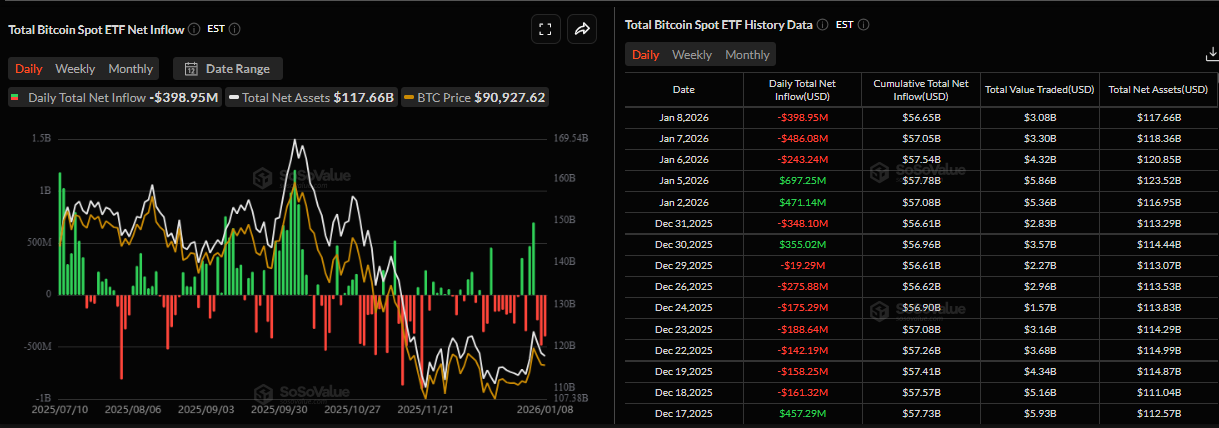This screenshot has width=1219, height=428.
Task: Toggle Daily Total Net Inflow series in legend
Action: 114,98
